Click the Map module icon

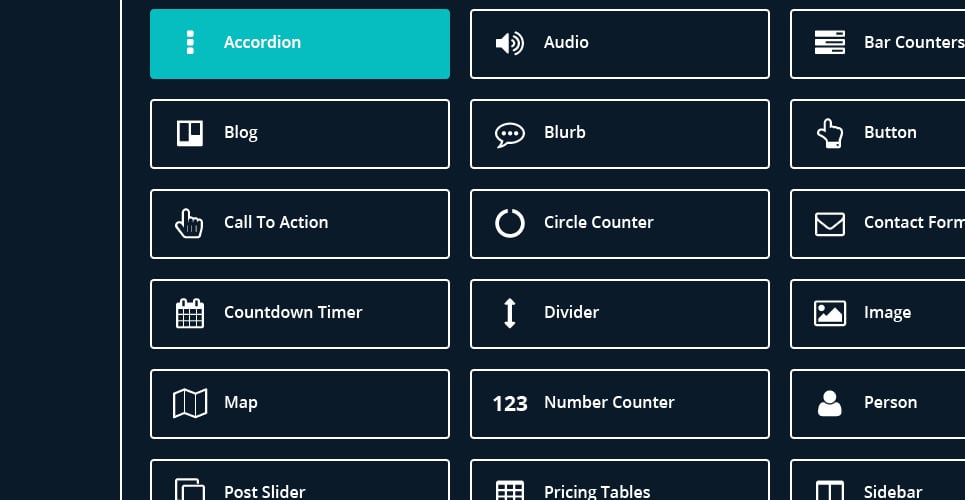(190, 403)
